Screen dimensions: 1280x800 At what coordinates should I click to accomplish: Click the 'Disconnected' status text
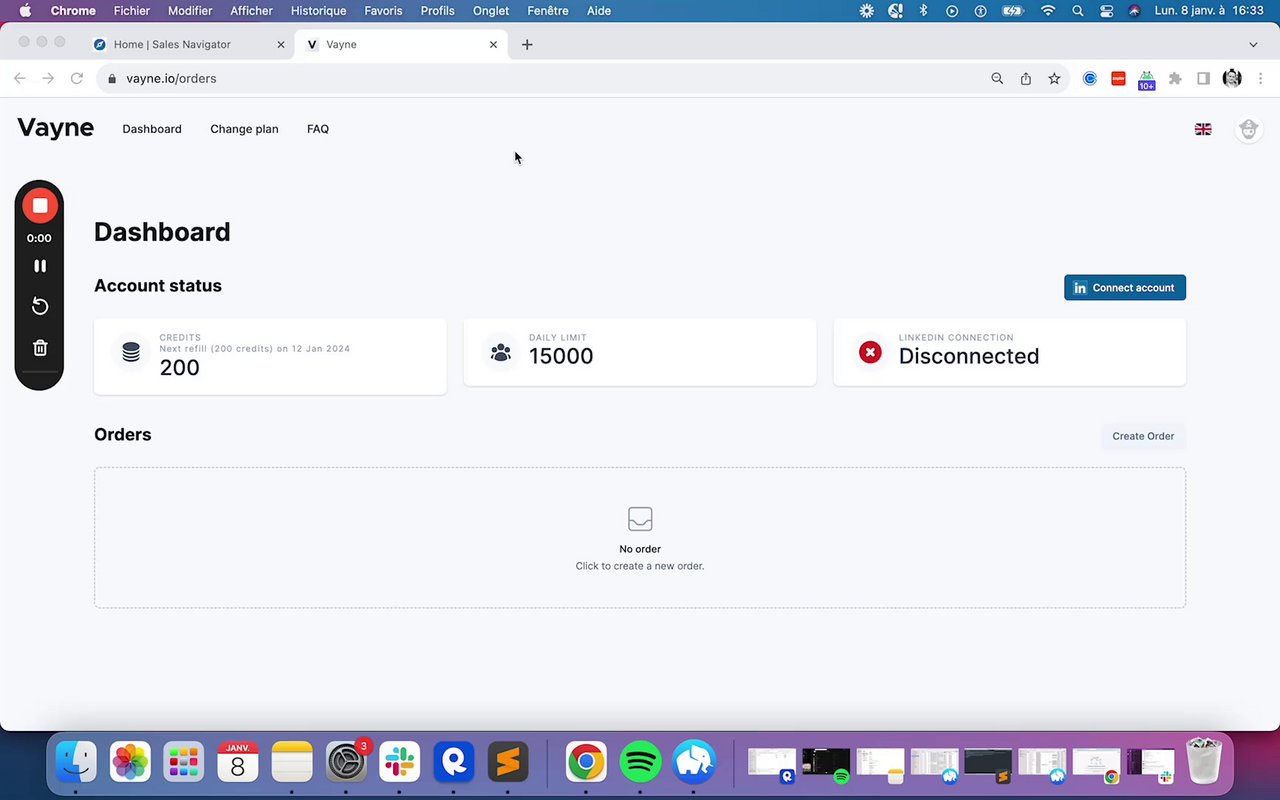click(x=969, y=357)
